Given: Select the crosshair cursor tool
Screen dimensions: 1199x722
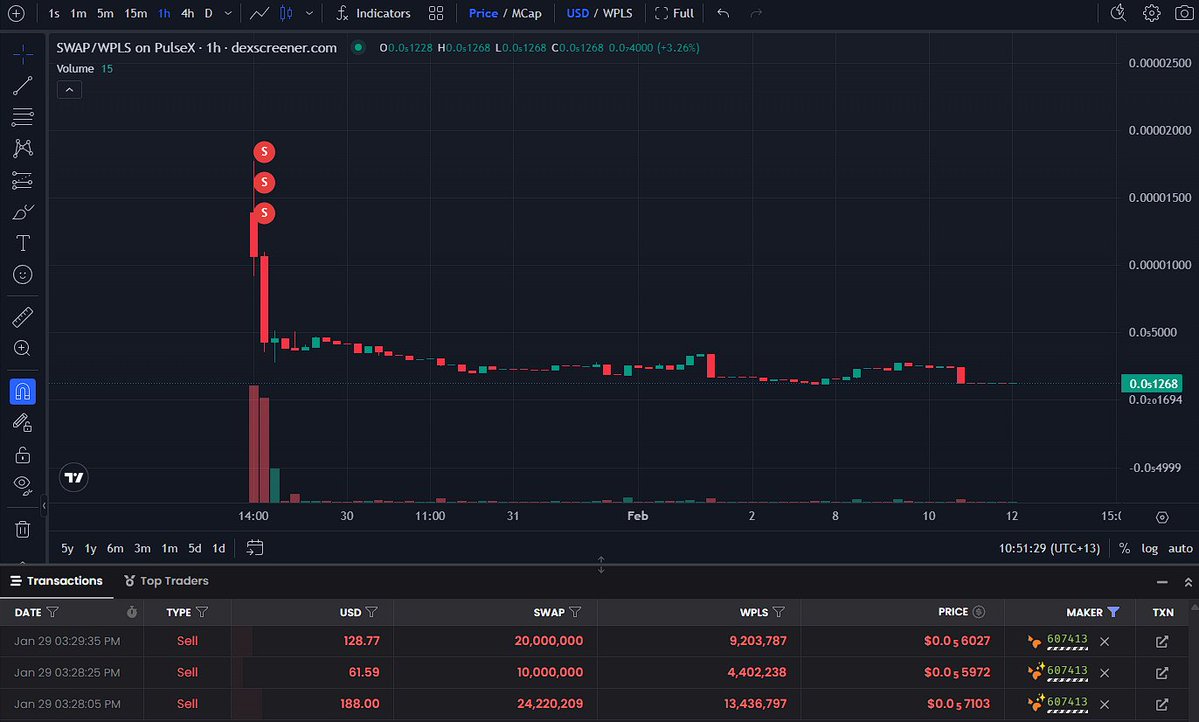Looking at the screenshot, I should [22, 54].
